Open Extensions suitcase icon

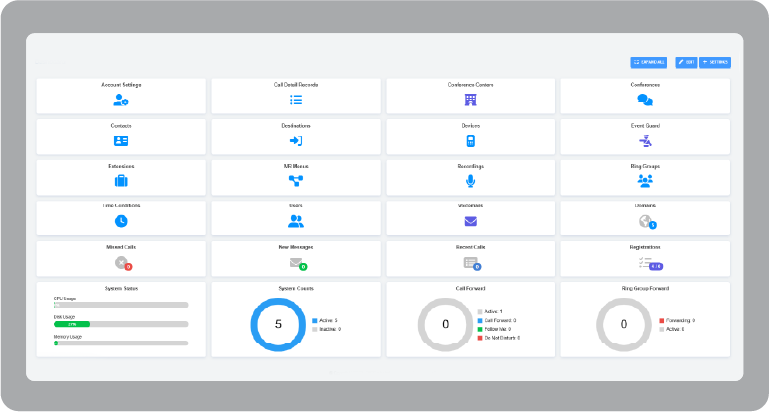pyautogui.click(x=121, y=181)
